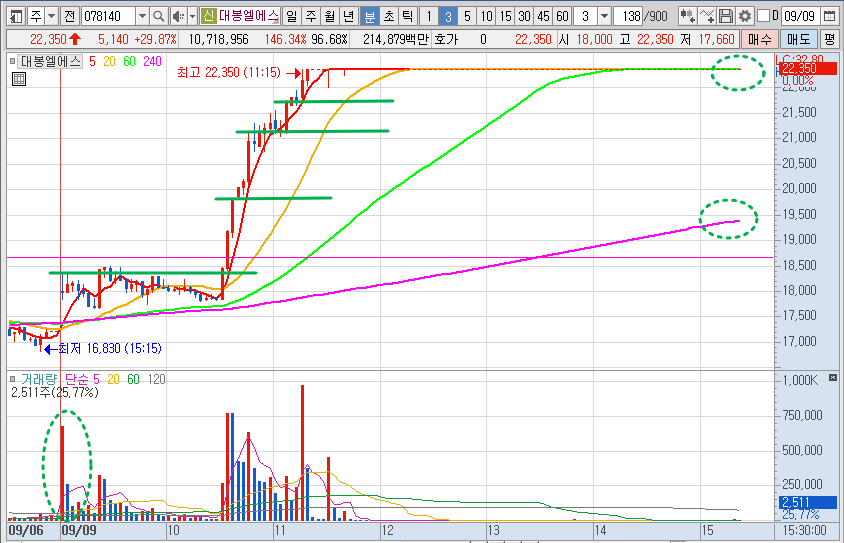Click the low price value 17,660
Viewport: 844px width, 543px height.
click(x=716, y=39)
